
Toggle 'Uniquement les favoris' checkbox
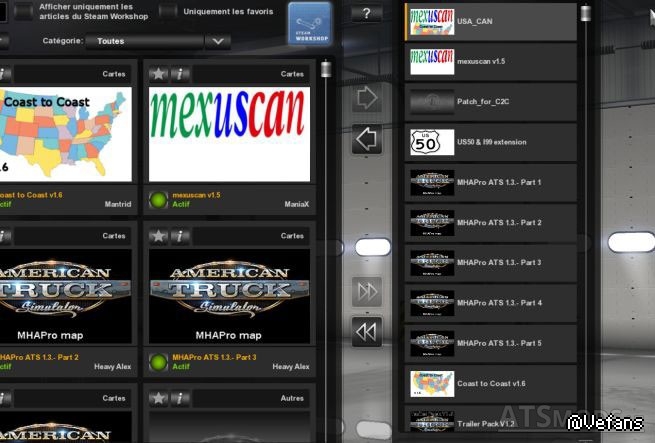click(x=169, y=11)
